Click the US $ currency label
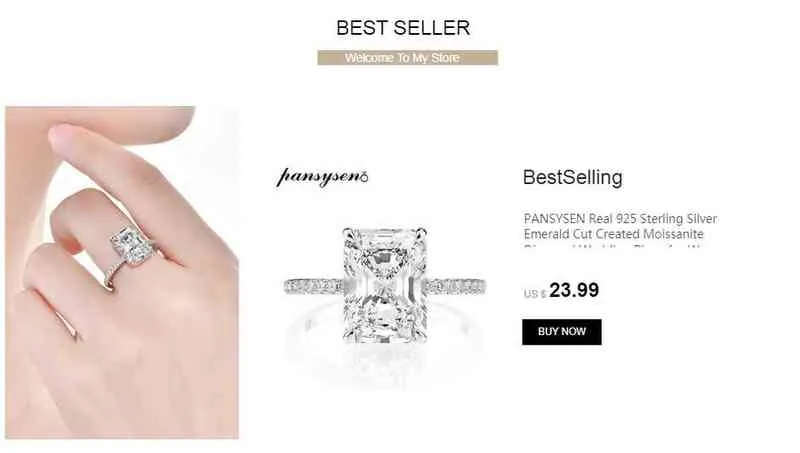This screenshot has width=800, height=453. tap(535, 293)
